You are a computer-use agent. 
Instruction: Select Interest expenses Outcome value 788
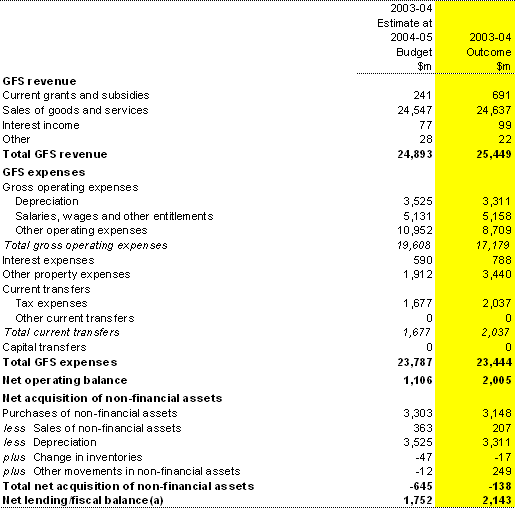501,260
